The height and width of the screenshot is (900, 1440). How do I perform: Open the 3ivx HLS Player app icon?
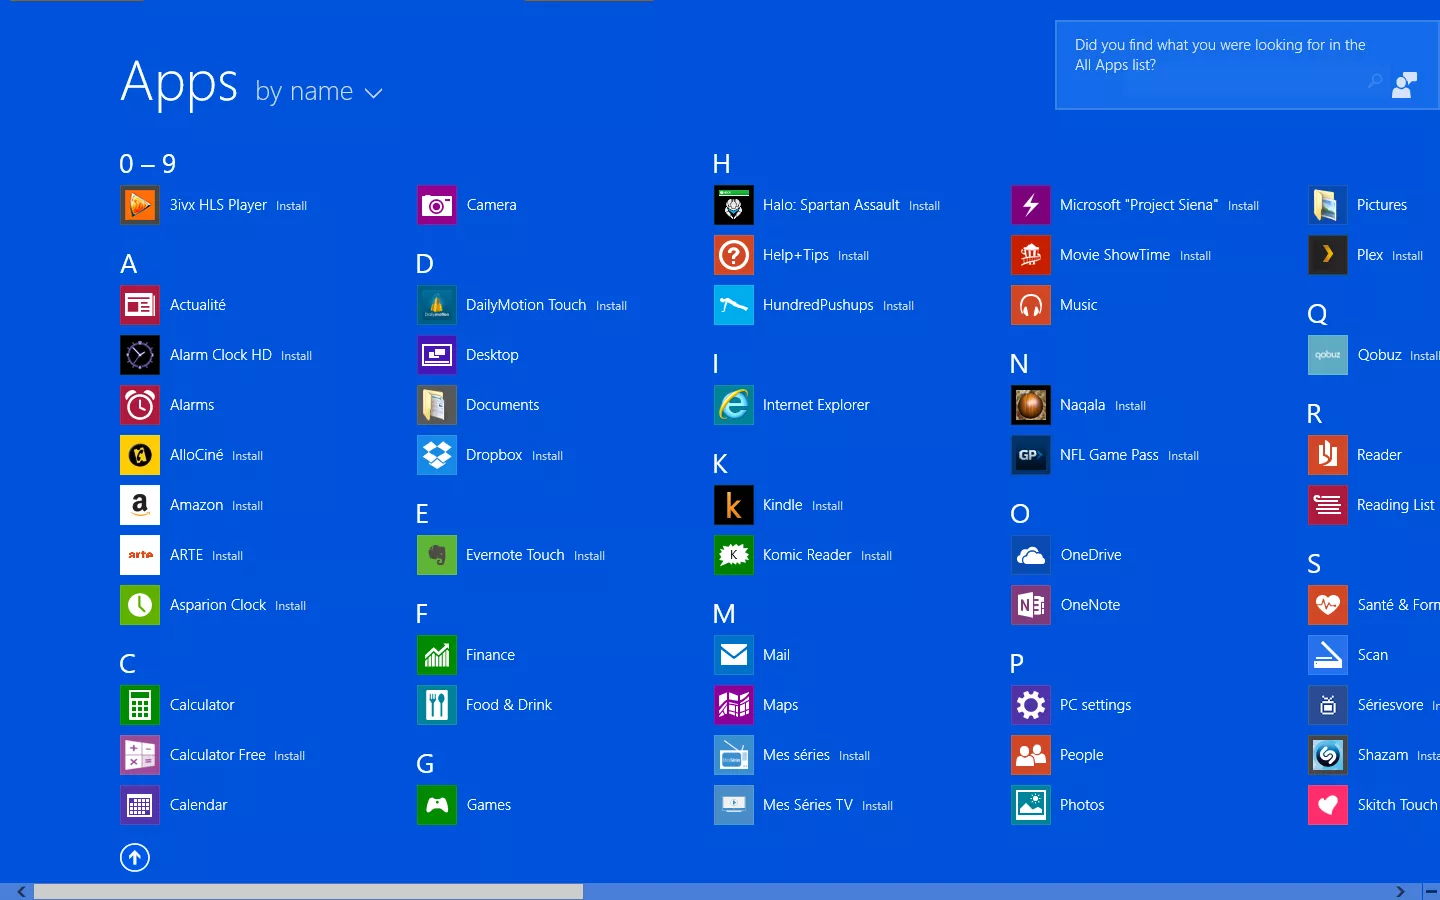click(x=140, y=205)
